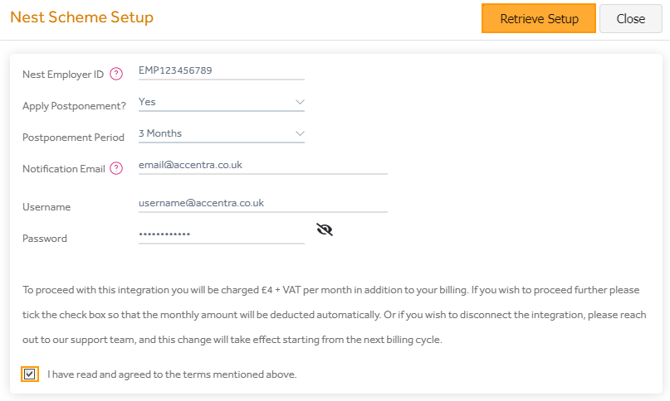The width and height of the screenshot is (670, 401).
Task: Click inside the Password field
Action: 221,235
